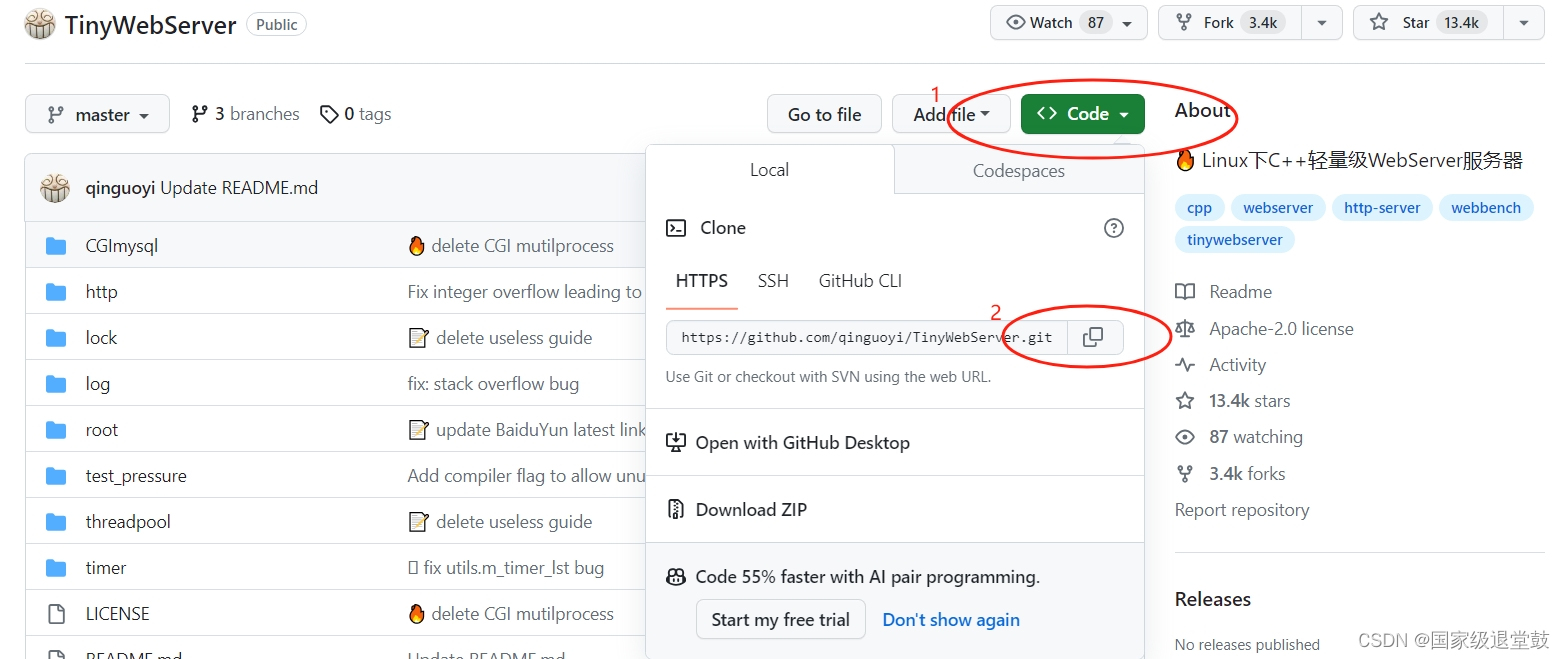Open the Watch notifications dropdown
Image resolution: width=1565 pixels, height=659 pixels.
click(1068, 23)
